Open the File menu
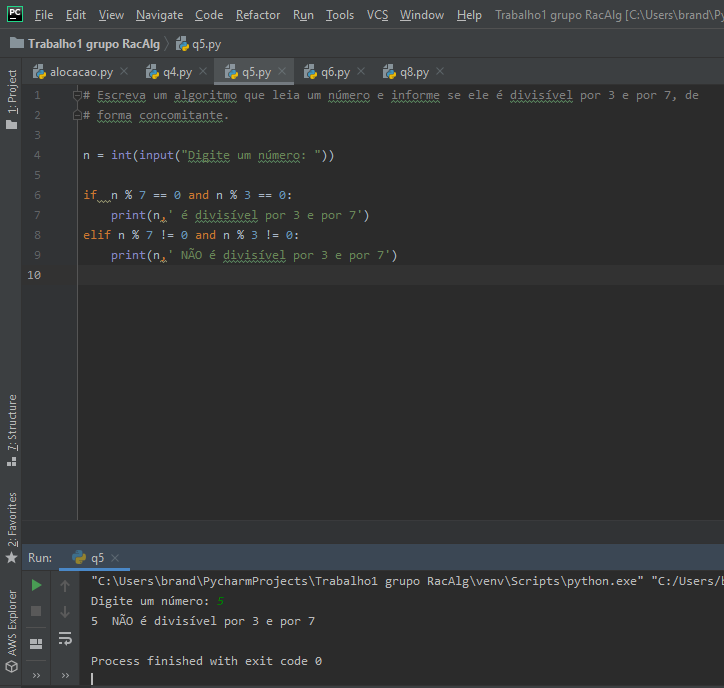The width and height of the screenshot is (724, 688). click(44, 15)
